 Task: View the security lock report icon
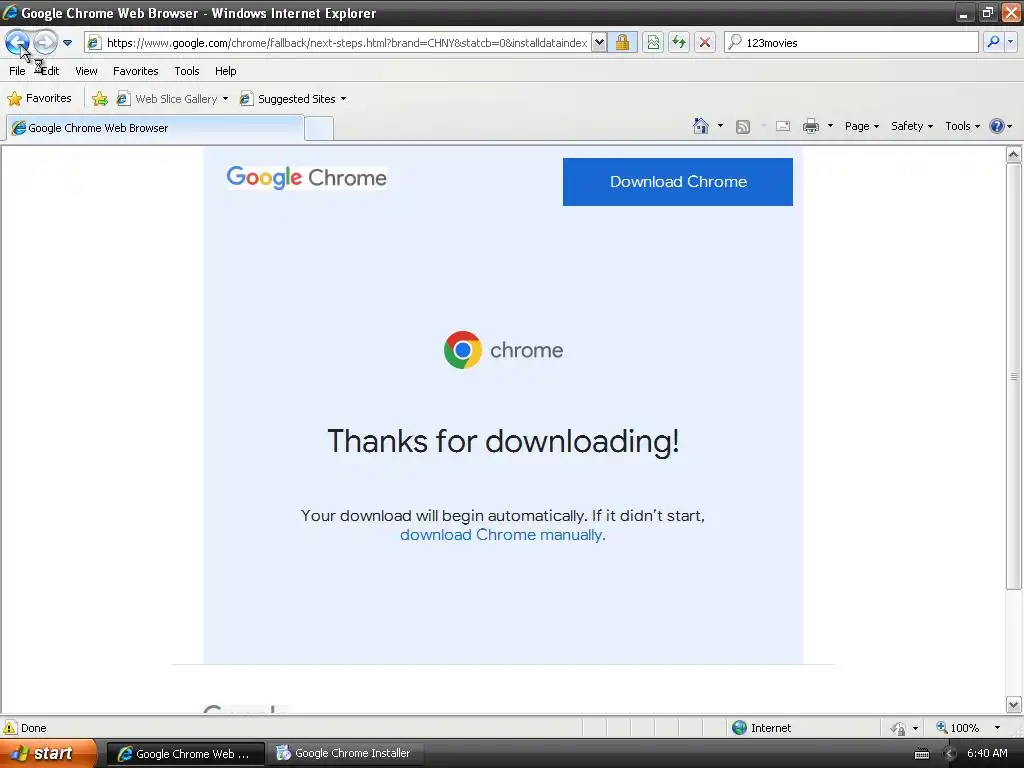(622, 42)
